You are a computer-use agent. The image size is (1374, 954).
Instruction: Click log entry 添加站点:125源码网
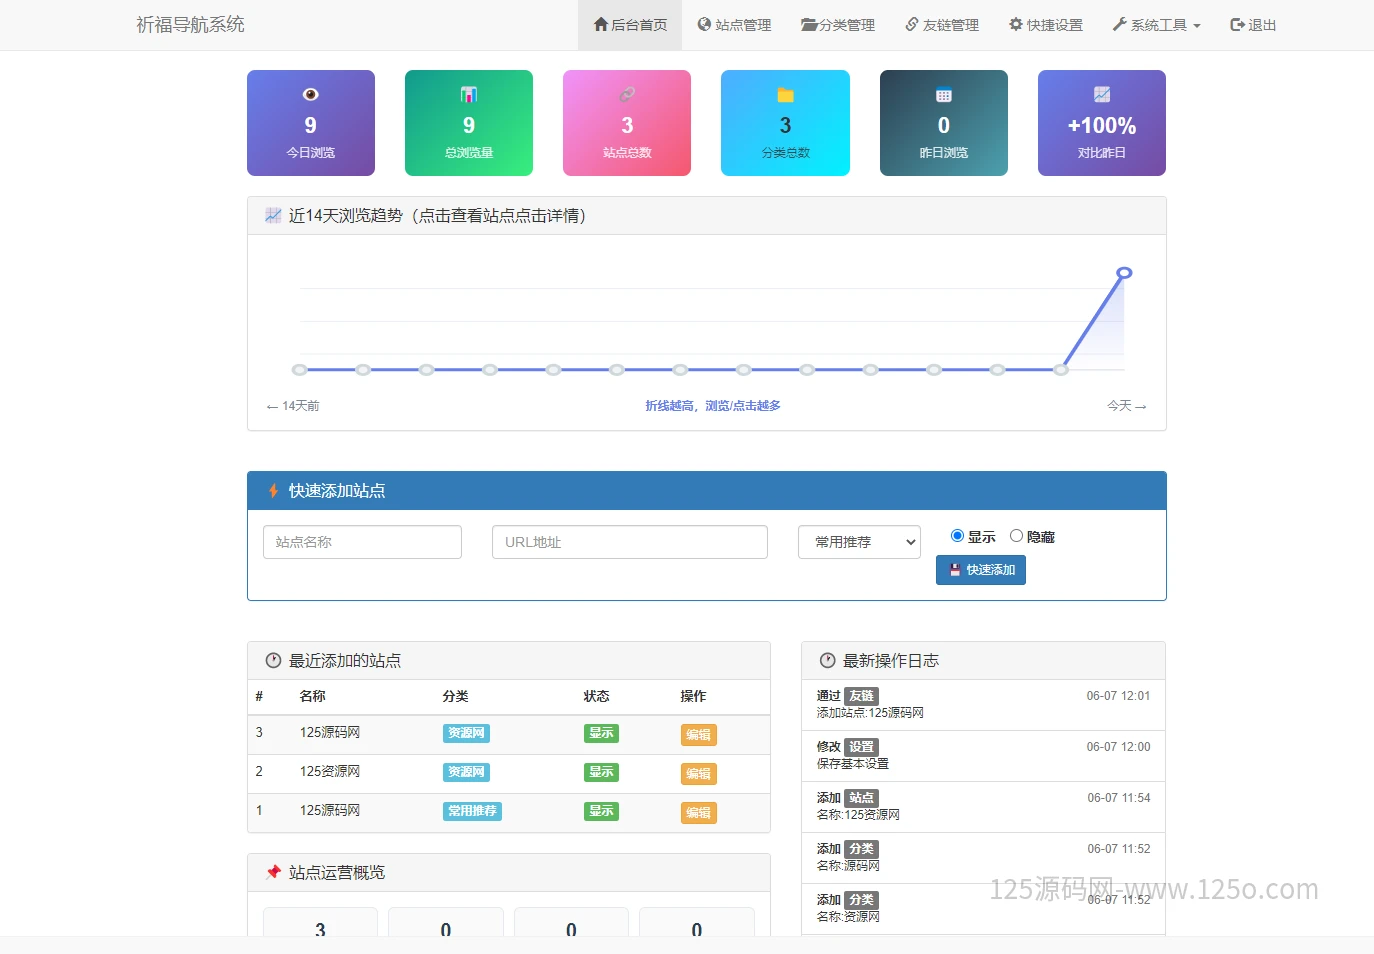[870, 713]
